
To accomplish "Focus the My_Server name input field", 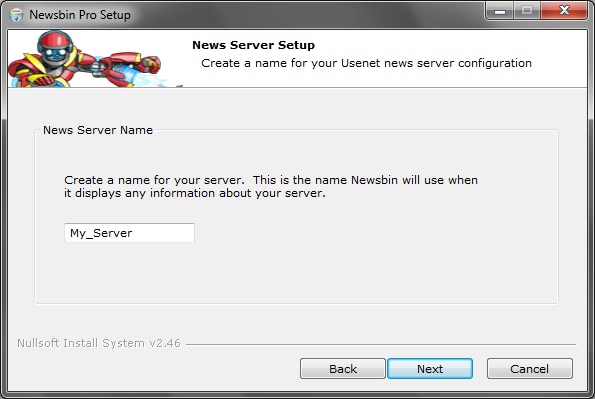I will click(129, 233).
